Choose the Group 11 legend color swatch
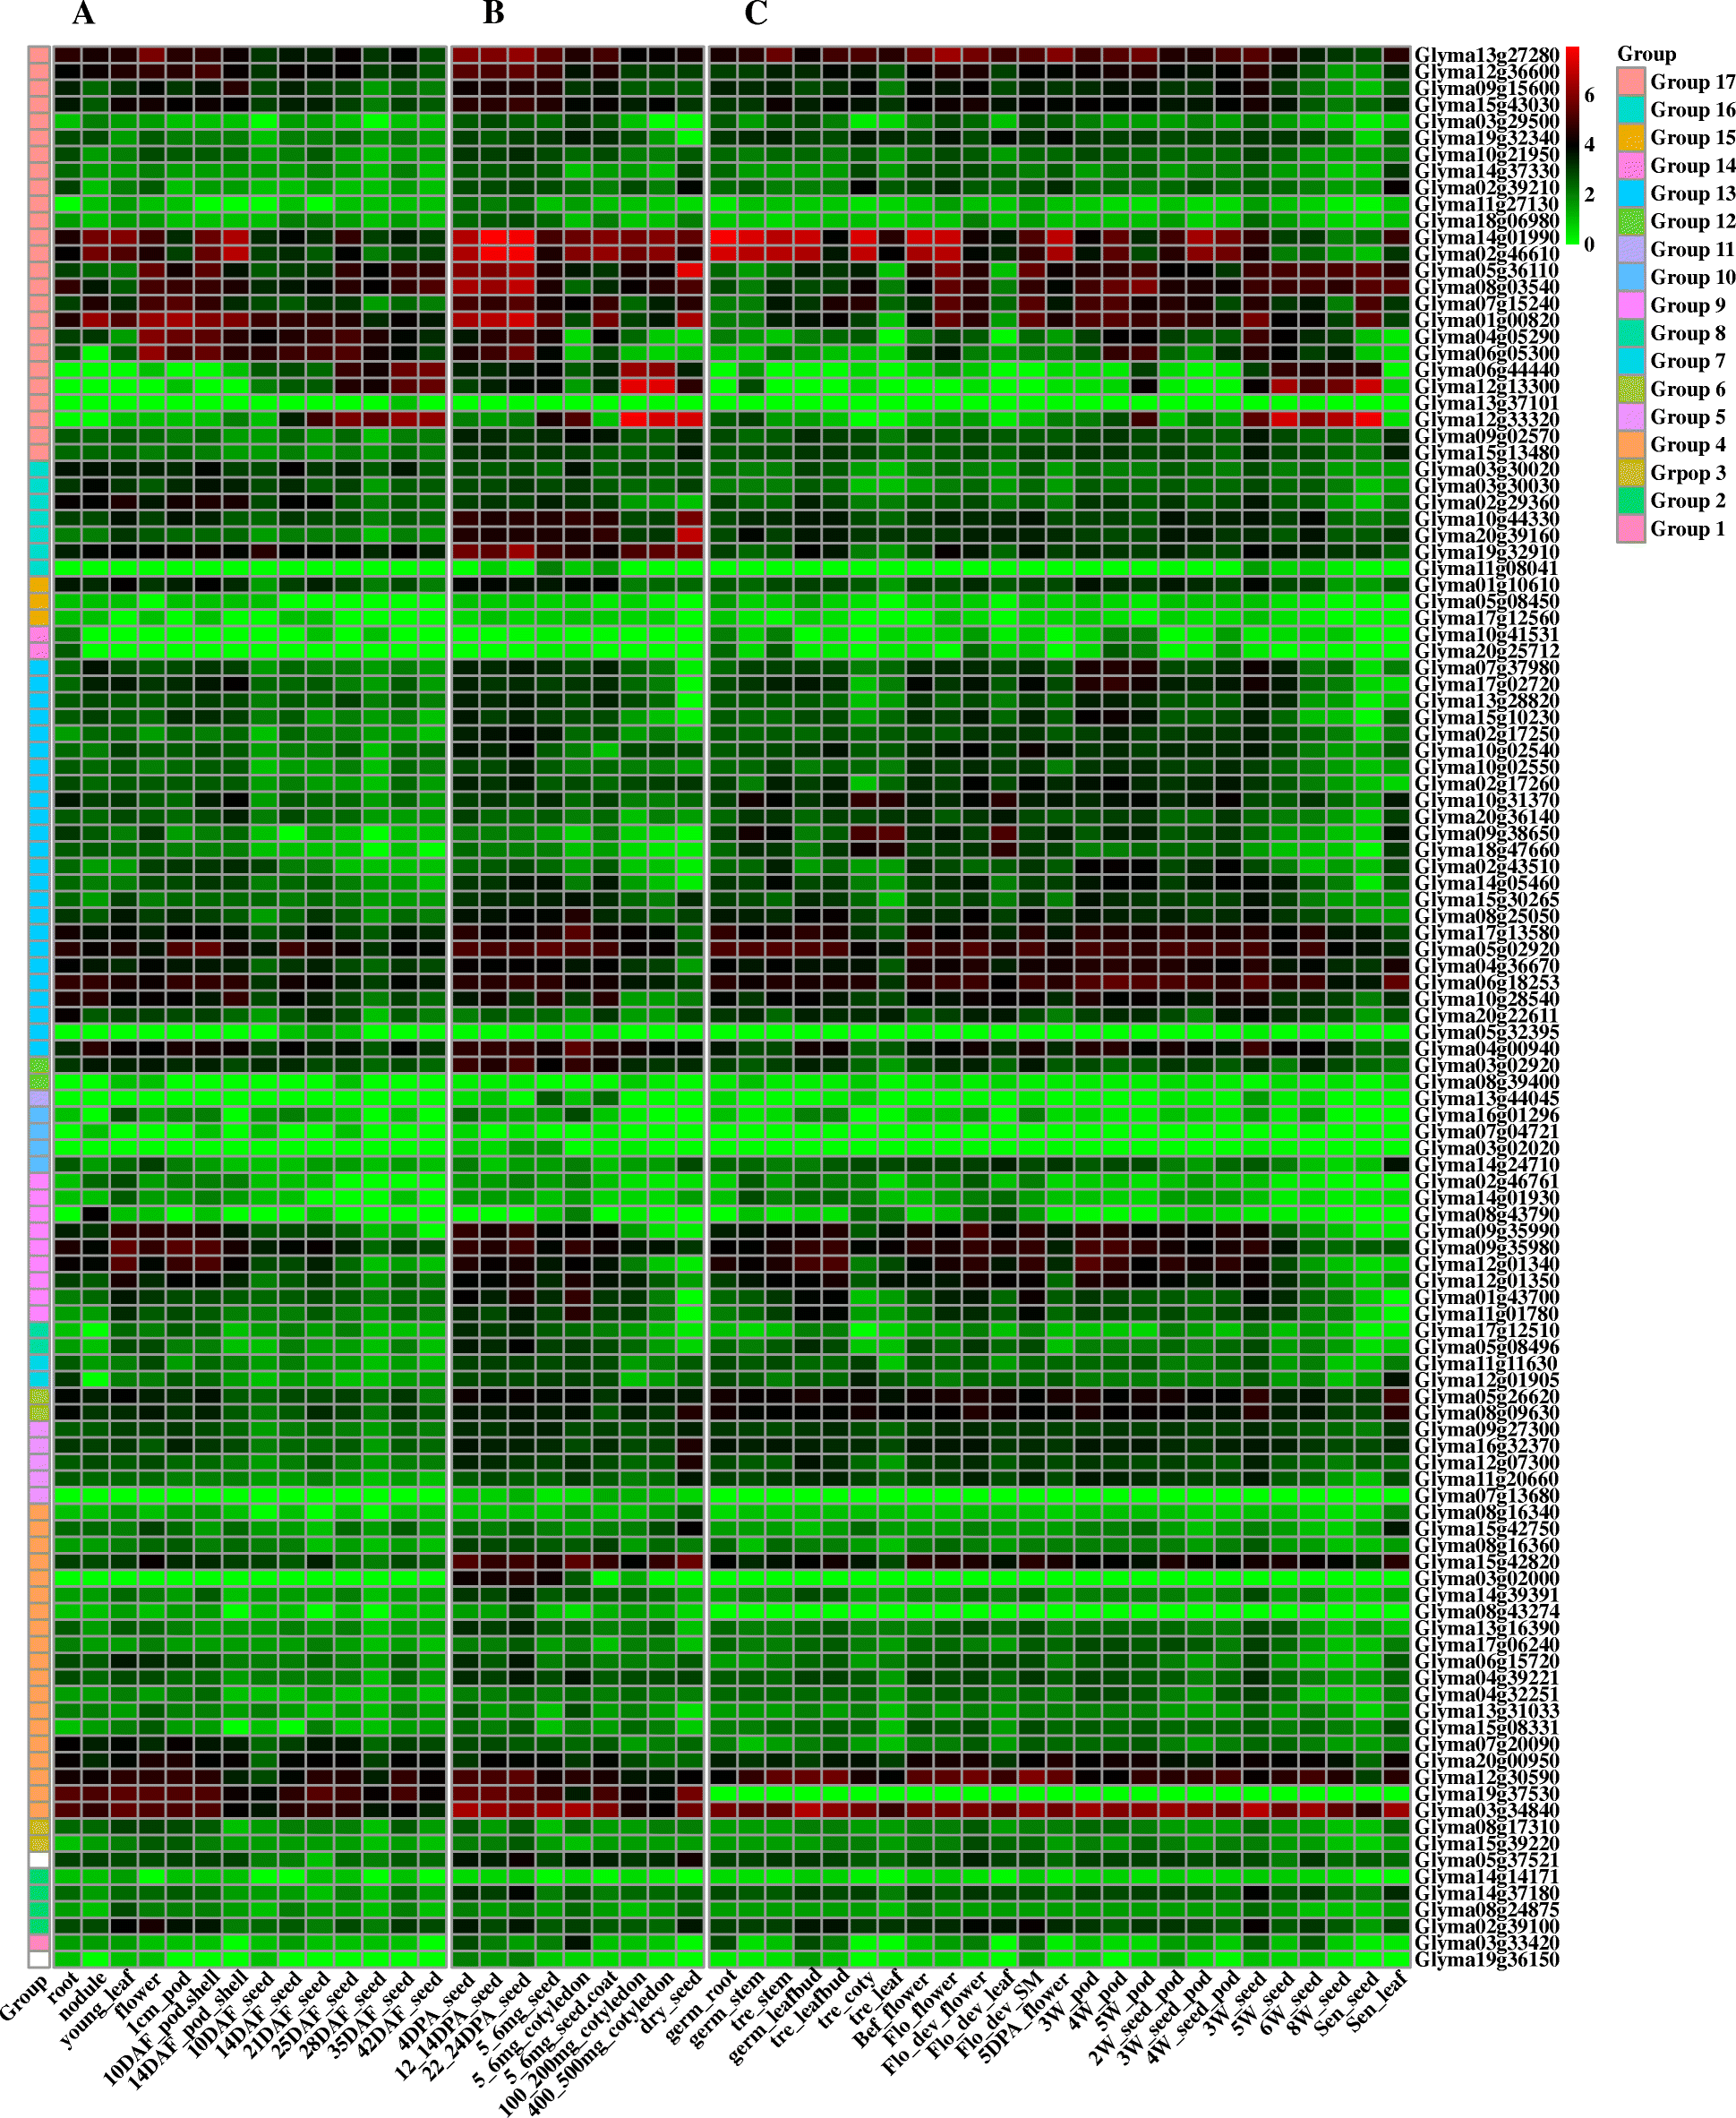 point(1630,250)
